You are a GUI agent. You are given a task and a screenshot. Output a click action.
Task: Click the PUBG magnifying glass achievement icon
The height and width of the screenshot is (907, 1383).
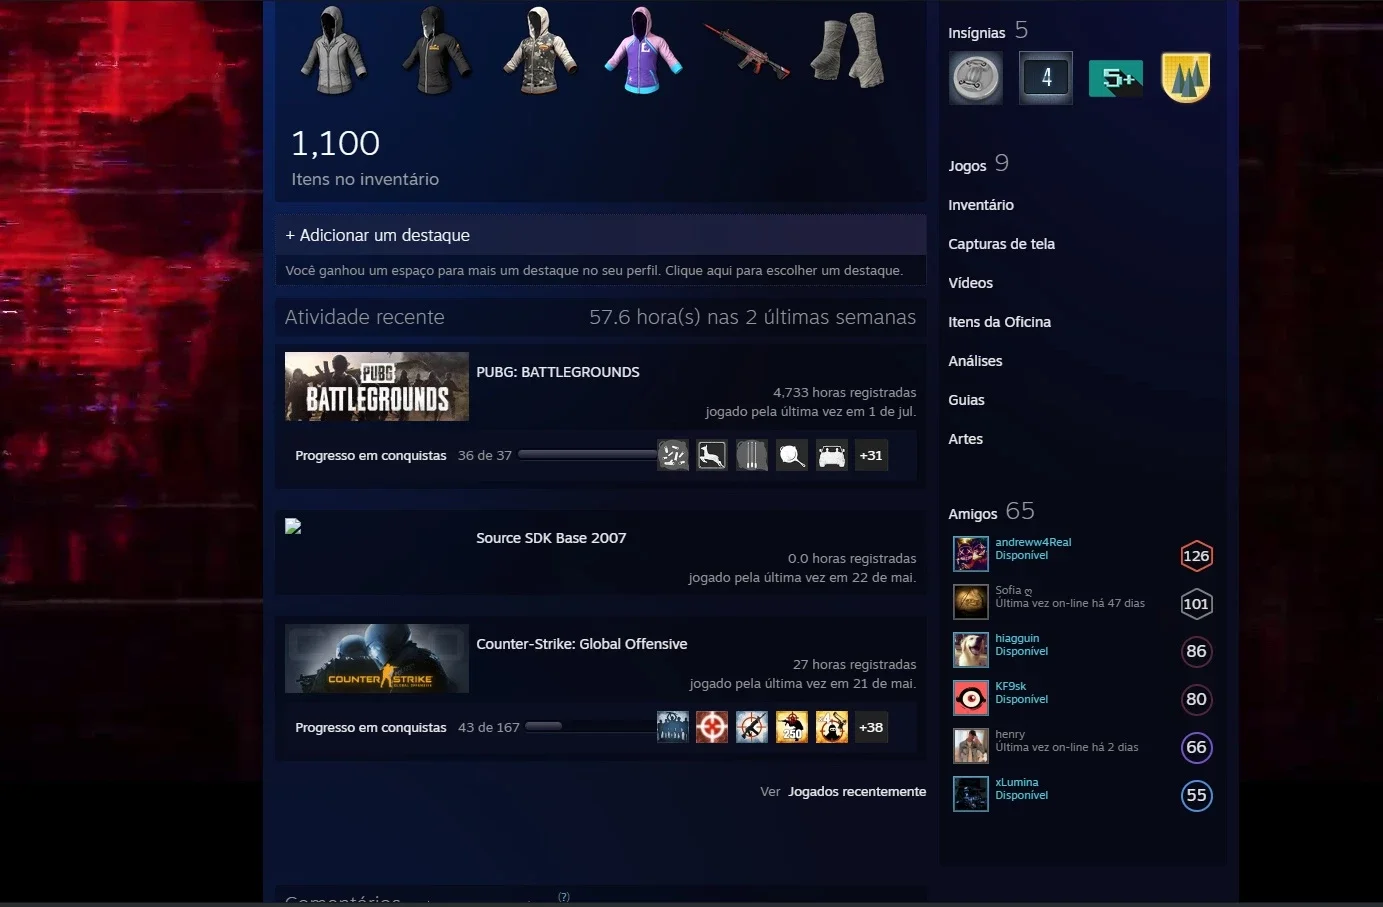coord(792,456)
